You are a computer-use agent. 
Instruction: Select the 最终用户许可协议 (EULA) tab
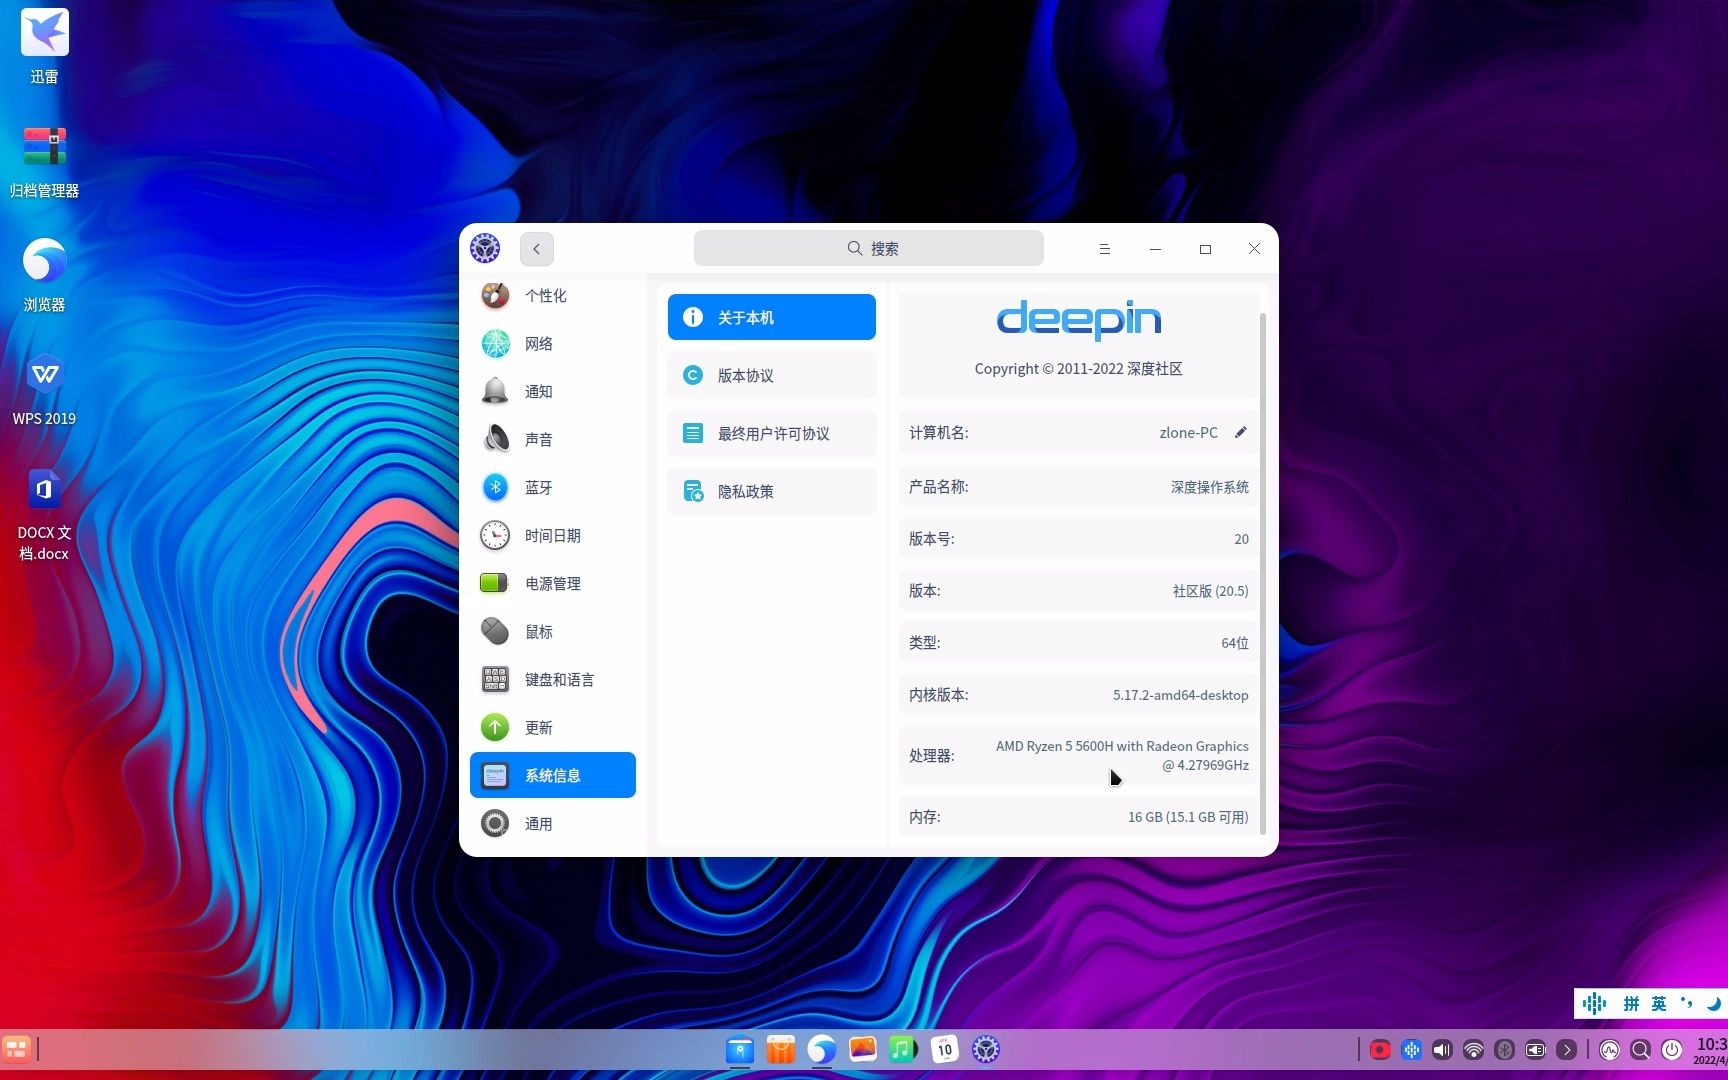pyautogui.click(x=771, y=433)
